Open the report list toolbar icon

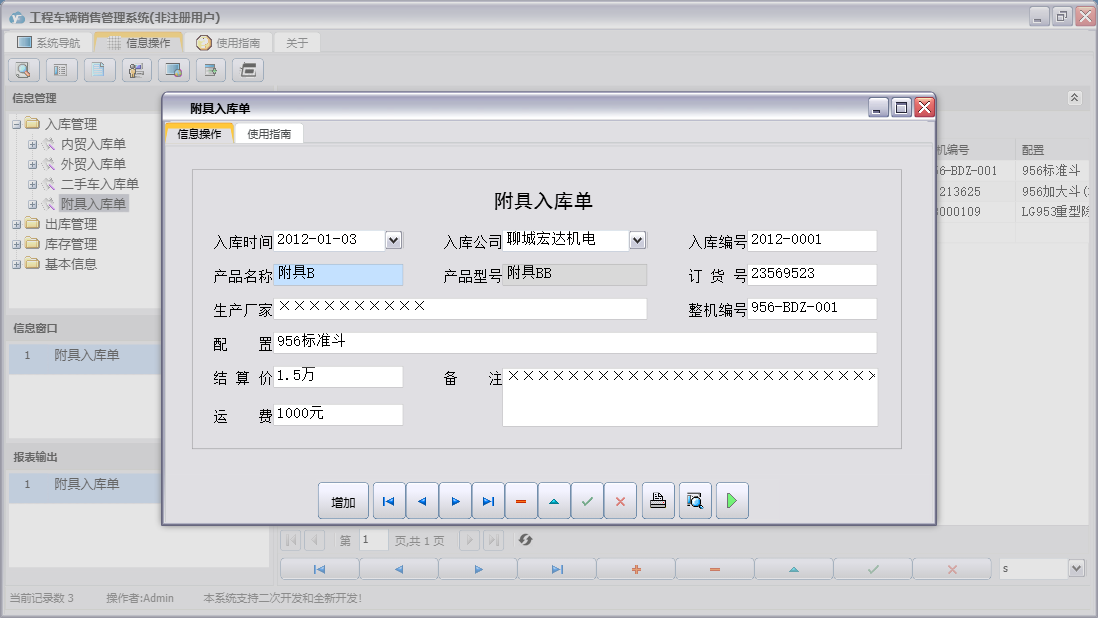(61, 69)
